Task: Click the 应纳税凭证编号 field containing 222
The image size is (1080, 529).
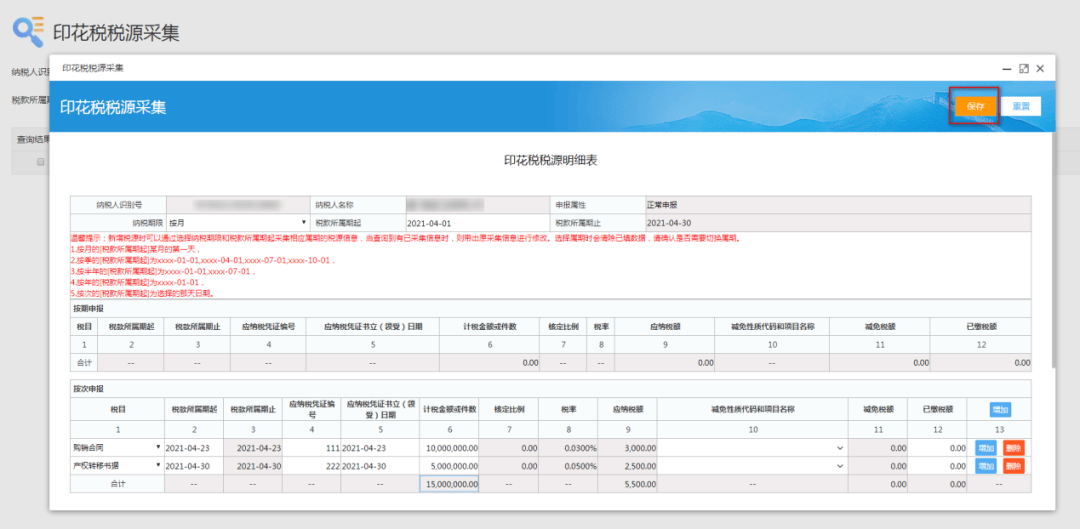Action: [x=311, y=466]
